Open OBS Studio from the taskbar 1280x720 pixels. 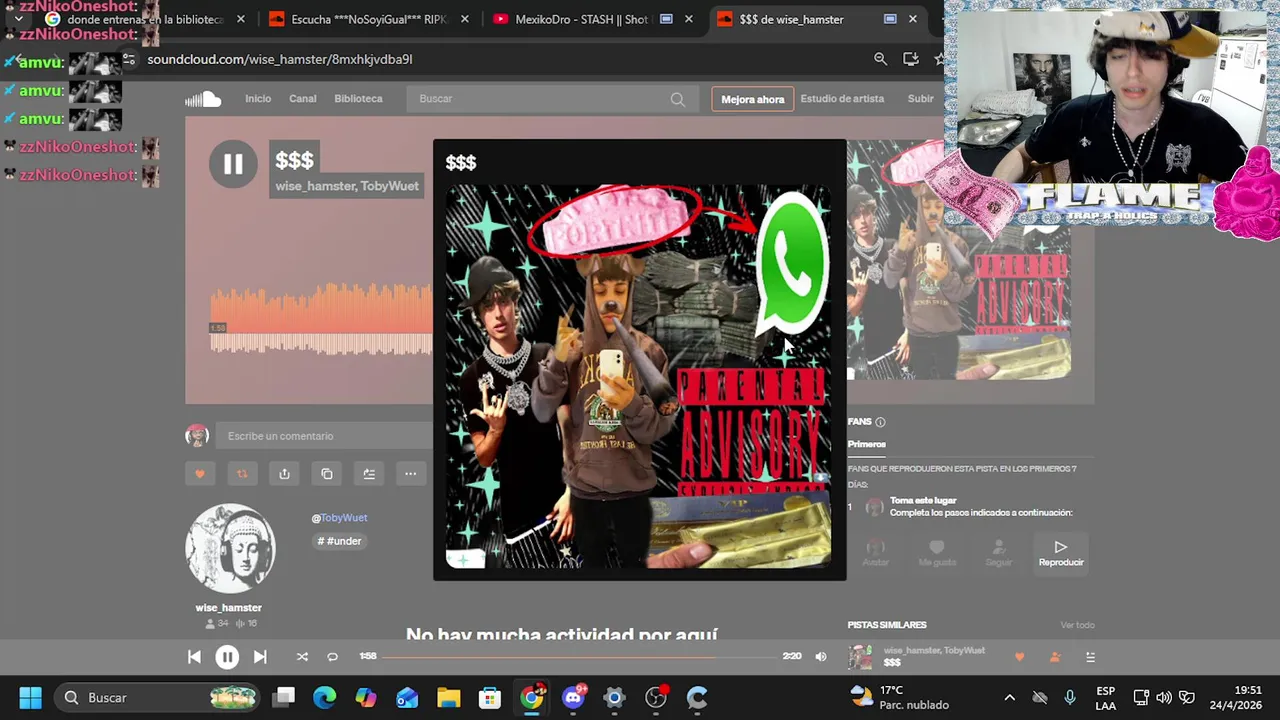coord(655,697)
